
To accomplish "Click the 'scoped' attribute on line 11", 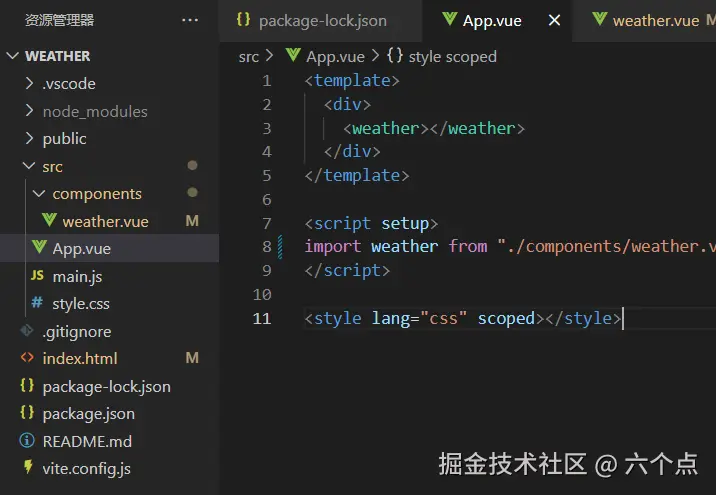I will click(x=506, y=319).
